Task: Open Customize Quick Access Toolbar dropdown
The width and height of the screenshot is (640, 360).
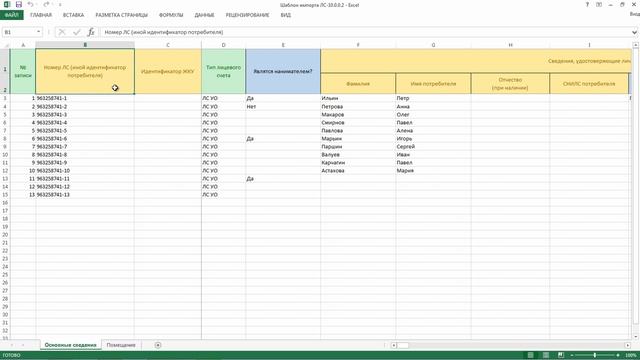Action: coord(60,4)
